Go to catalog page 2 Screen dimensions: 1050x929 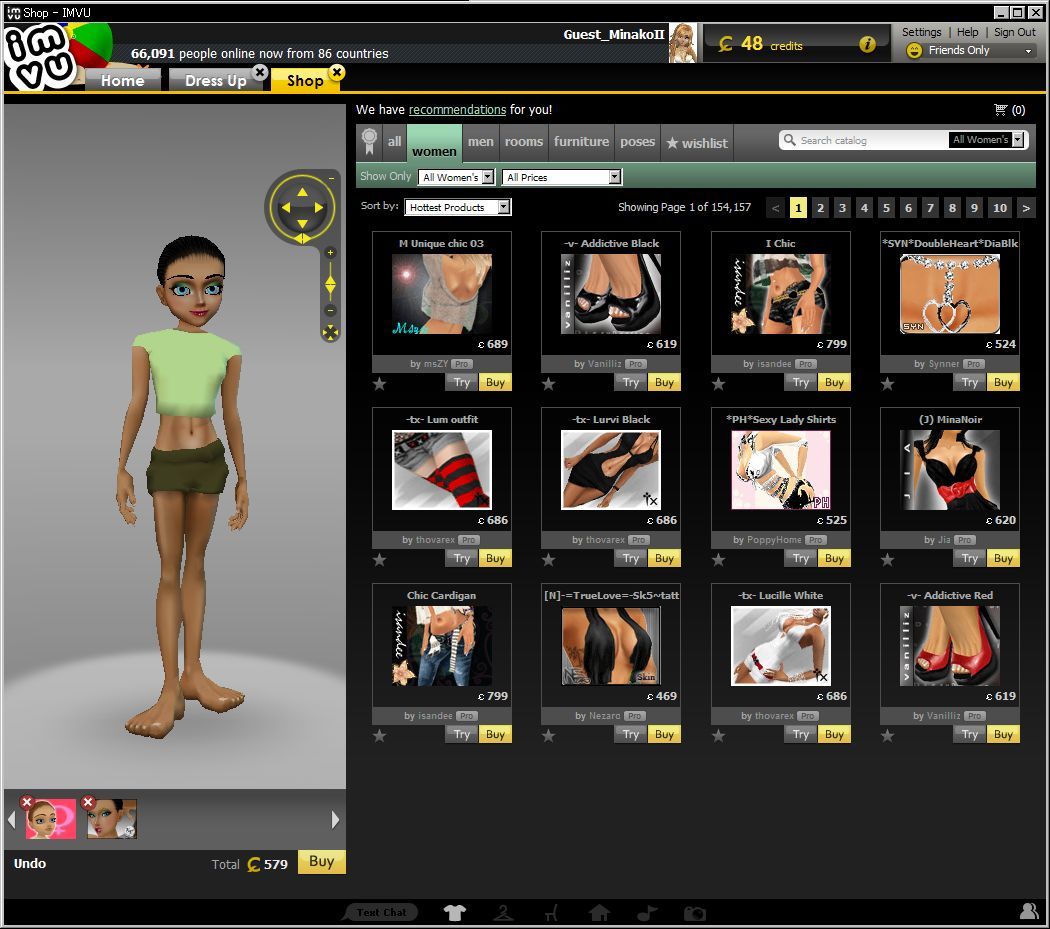click(x=820, y=208)
